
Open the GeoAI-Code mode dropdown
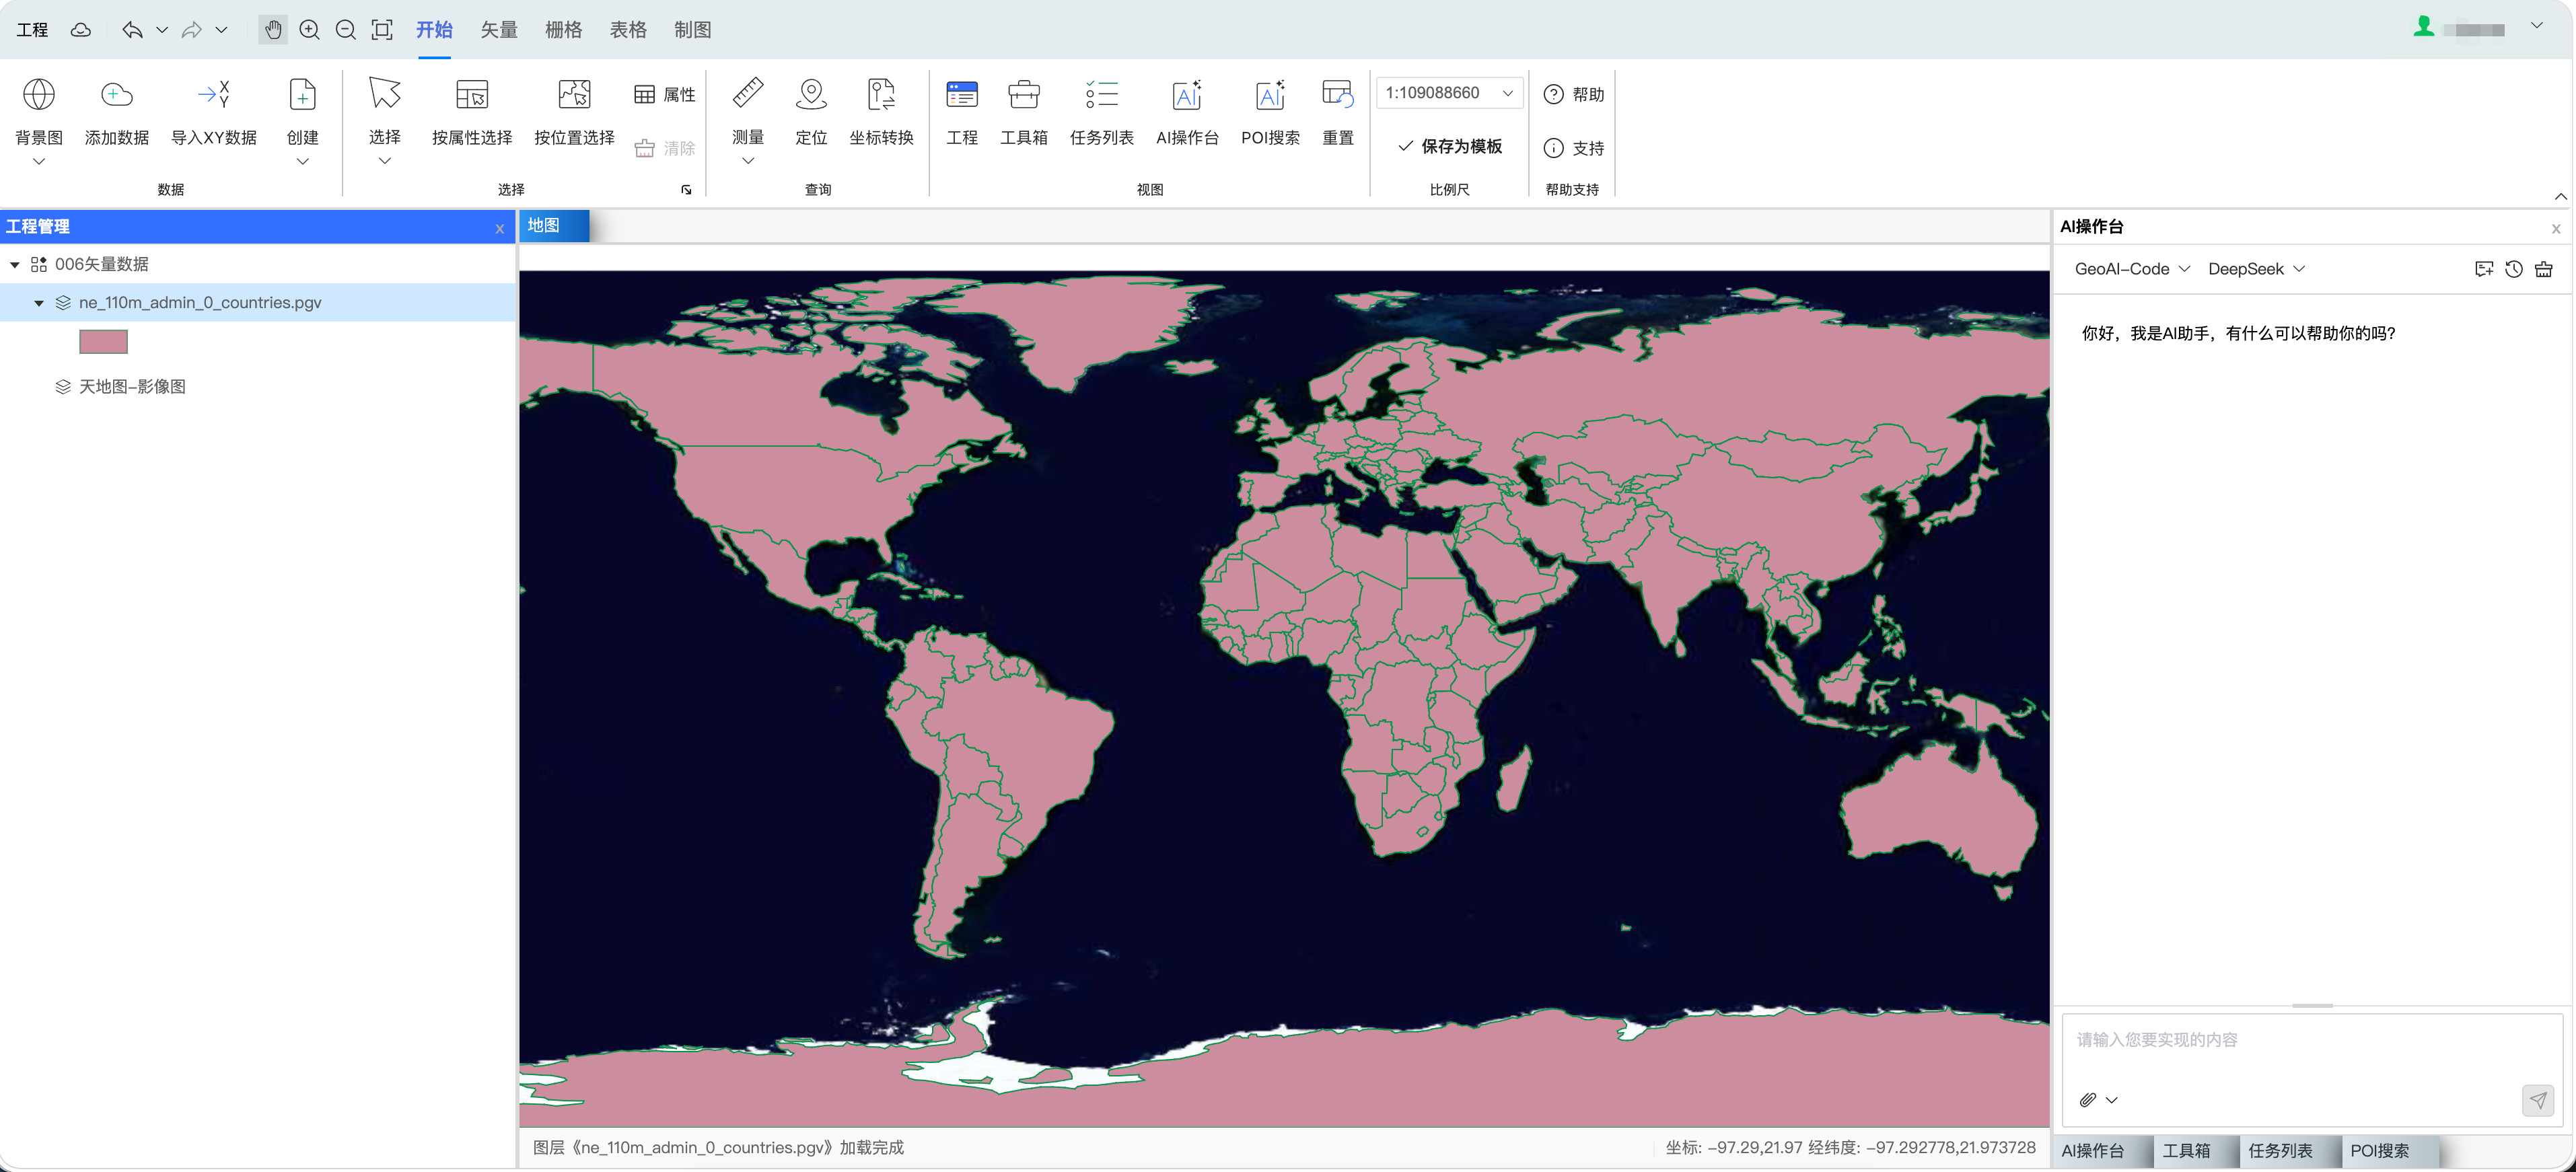click(x=2132, y=269)
